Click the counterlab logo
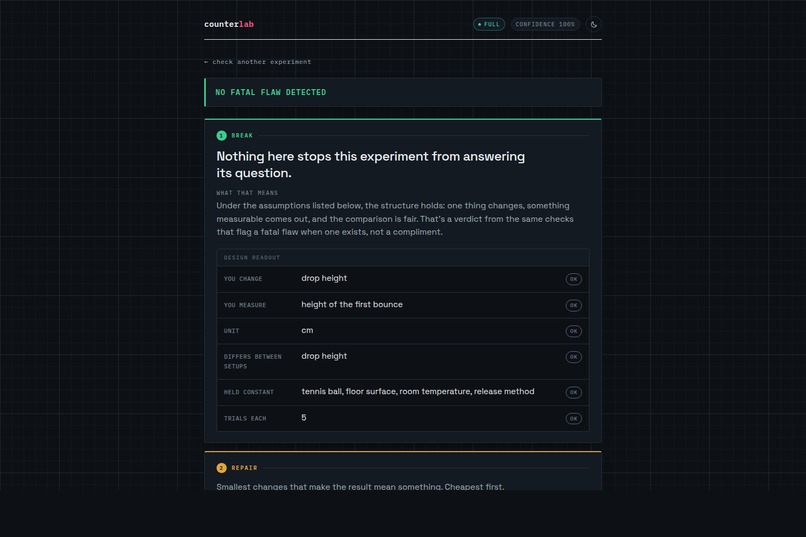Image resolution: width=806 pixels, height=537 pixels. coord(229,24)
